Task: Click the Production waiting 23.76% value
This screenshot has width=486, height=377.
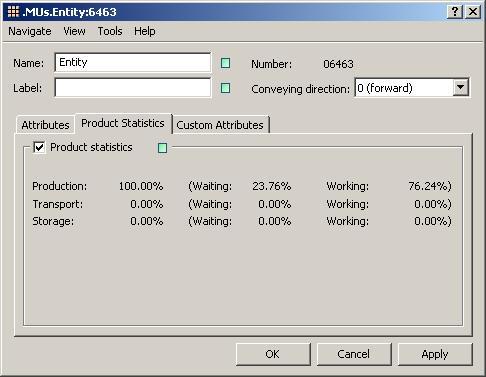Action: [x=272, y=186]
